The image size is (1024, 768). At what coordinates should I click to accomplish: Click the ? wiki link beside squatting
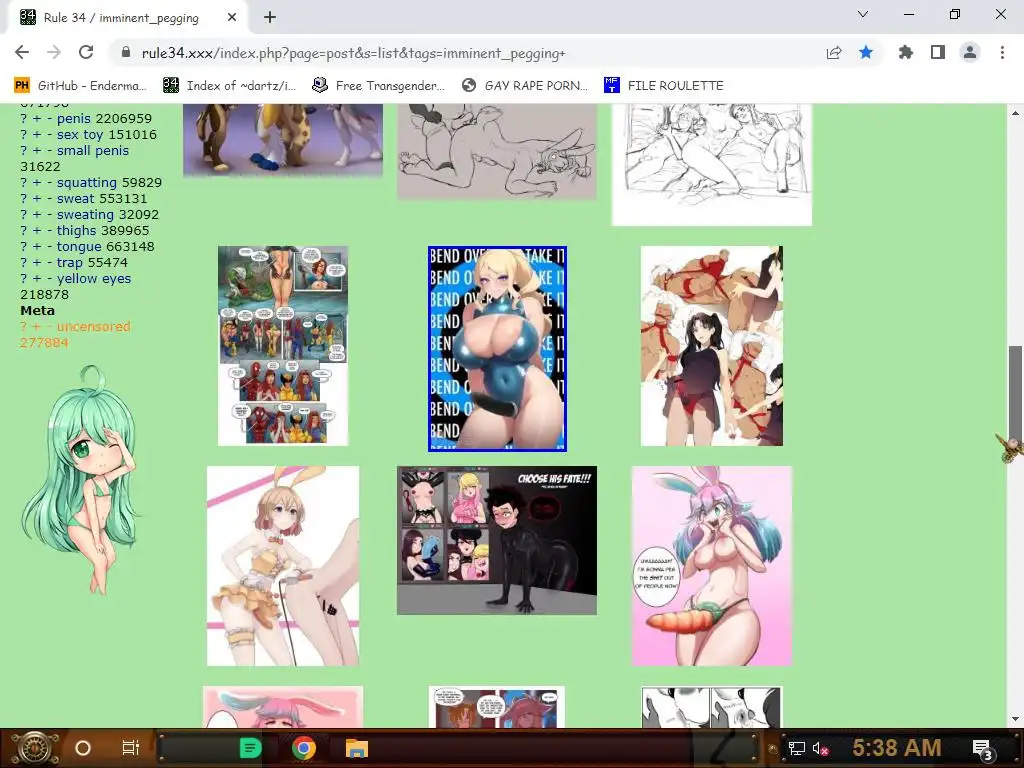(24, 183)
